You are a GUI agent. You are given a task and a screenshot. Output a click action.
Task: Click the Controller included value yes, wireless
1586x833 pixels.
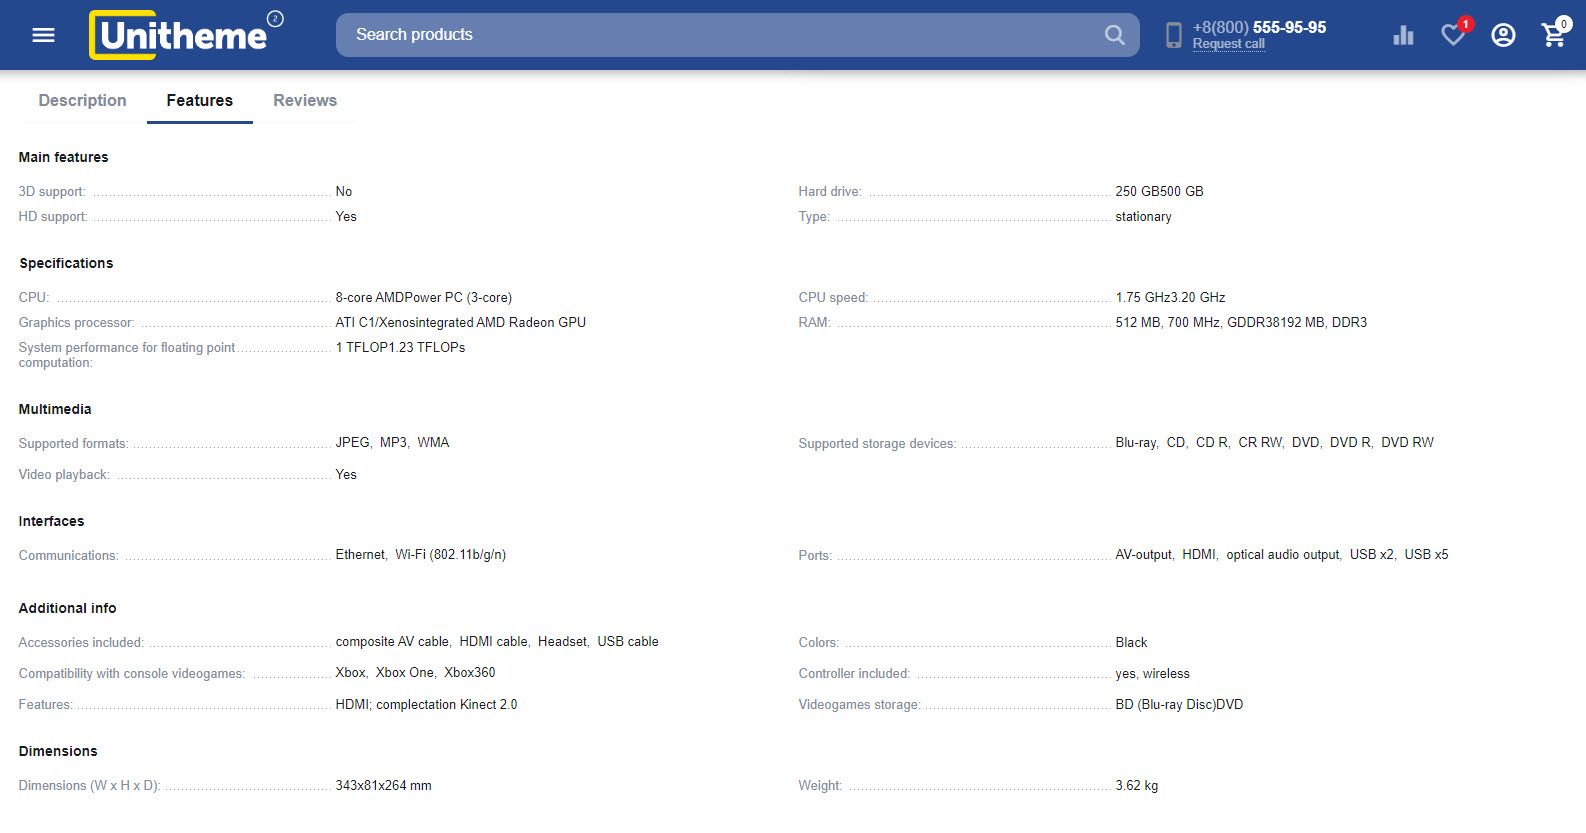coord(1152,673)
